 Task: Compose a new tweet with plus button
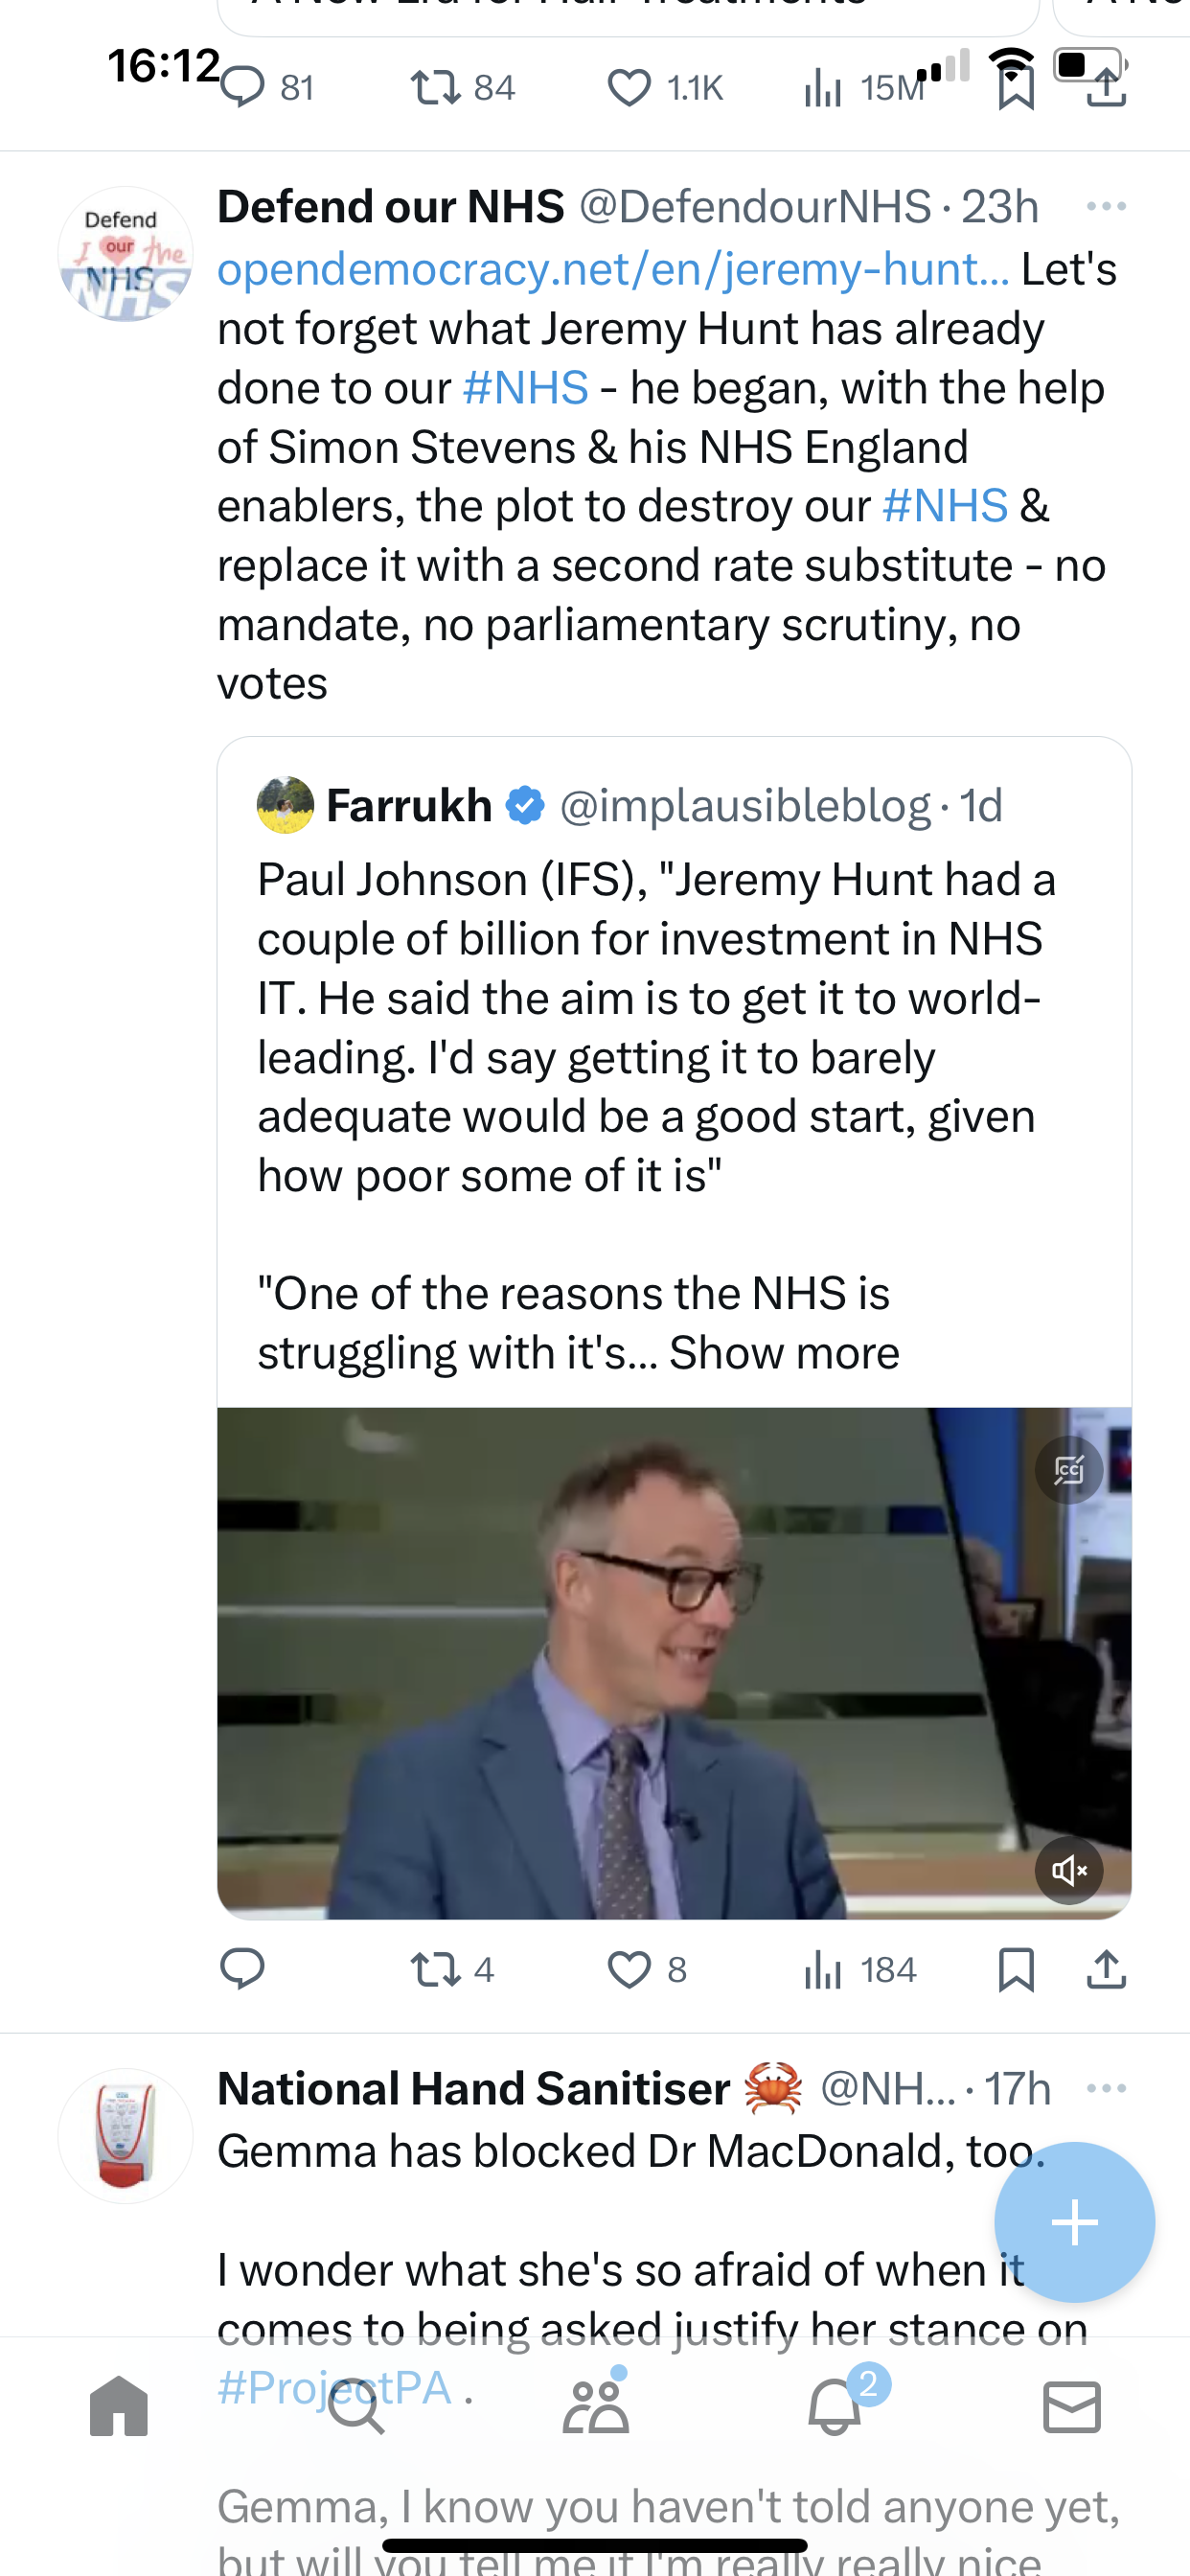(x=1074, y=2222)
